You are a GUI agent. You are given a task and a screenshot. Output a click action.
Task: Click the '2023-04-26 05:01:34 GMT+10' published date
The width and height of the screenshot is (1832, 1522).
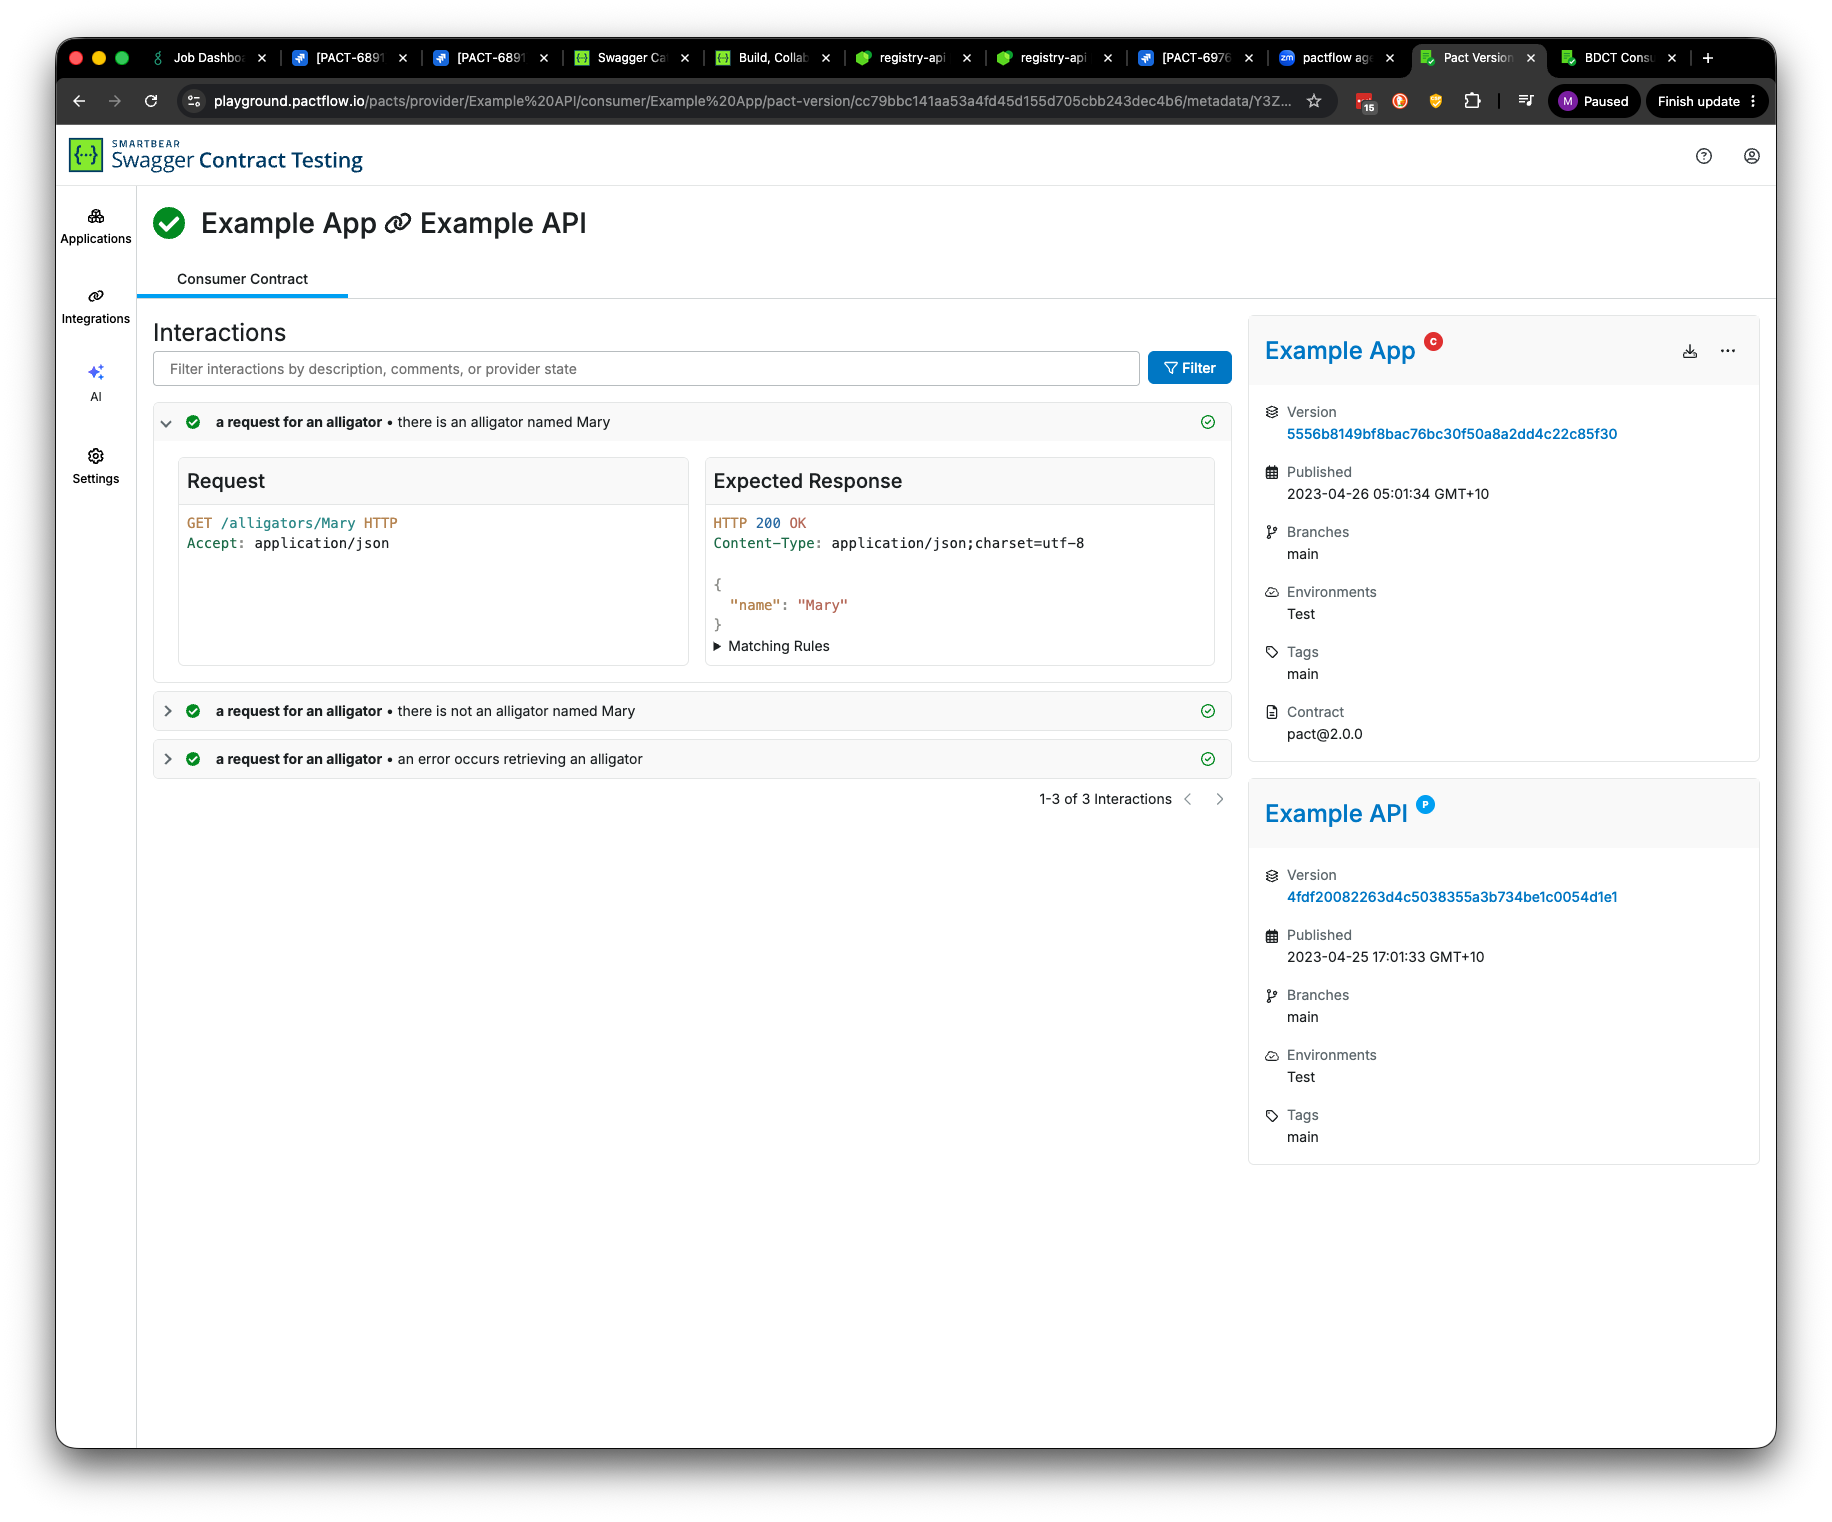tap(1388, 494)
